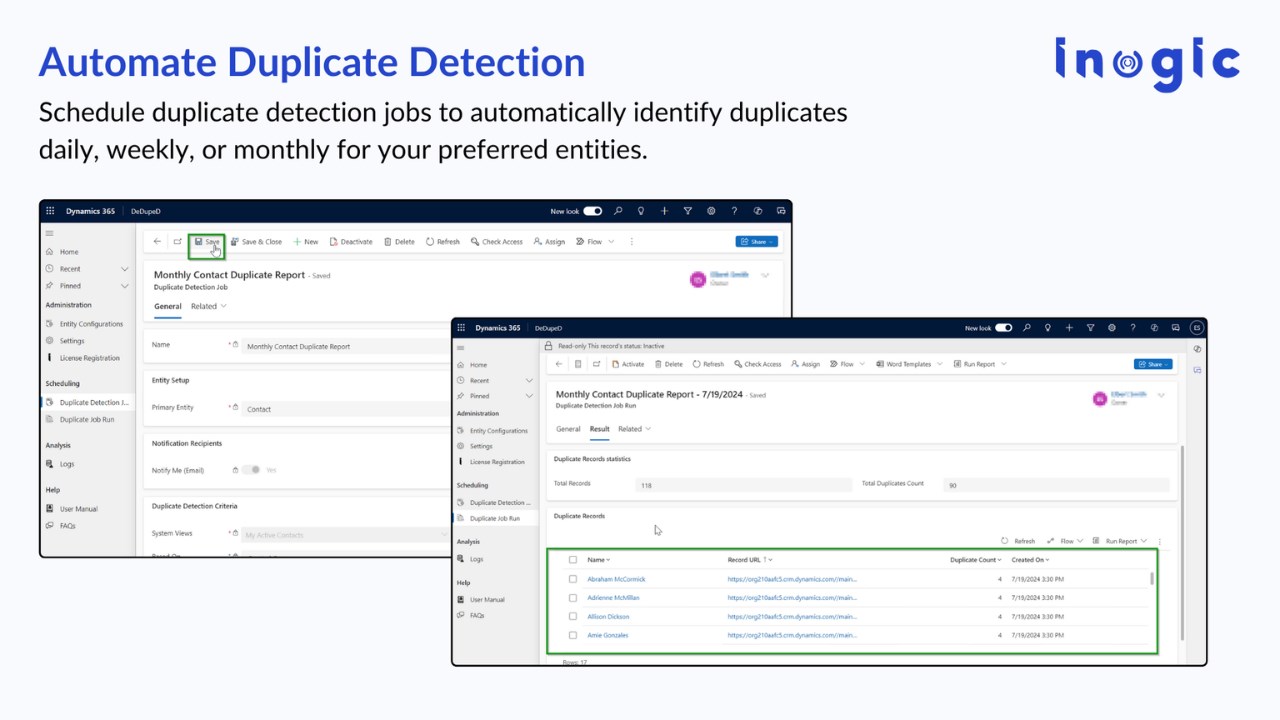Click Check Access in front window toolbar
Screen dimensions: 1280x720
pos(757,364)
